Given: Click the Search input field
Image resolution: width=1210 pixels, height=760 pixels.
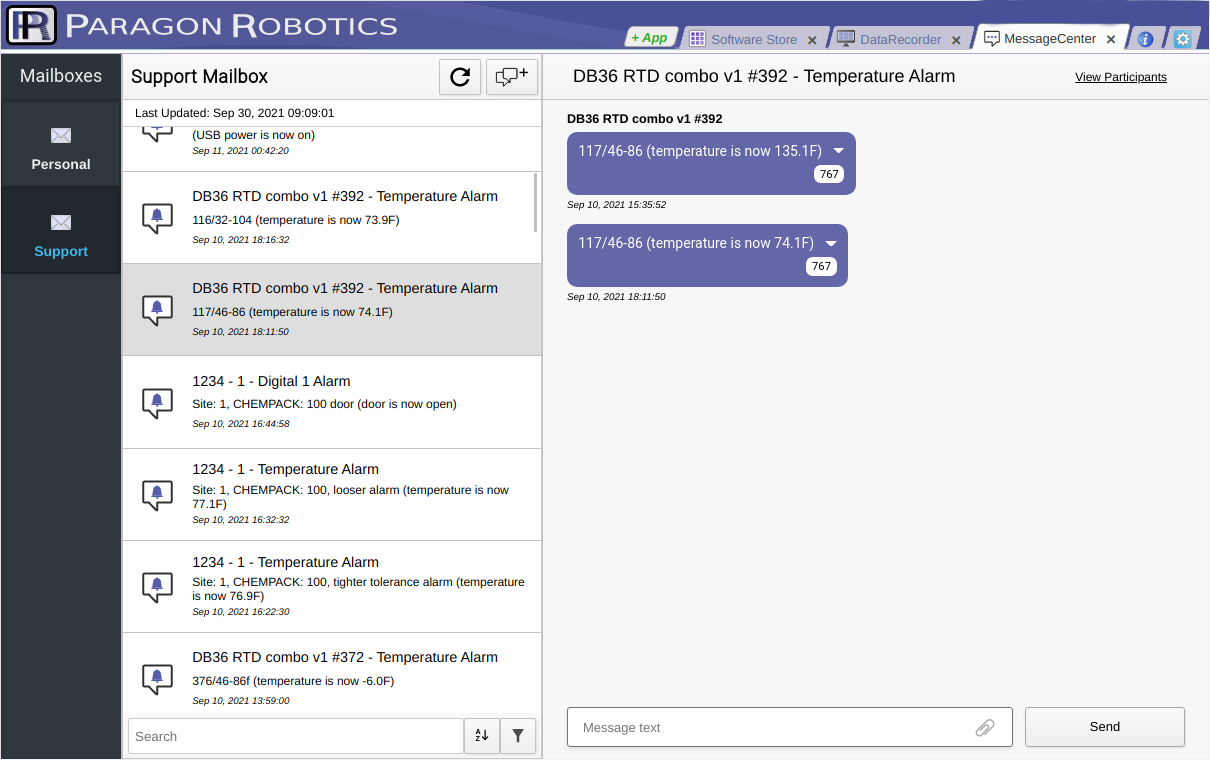Looking at the screenshot, I should pos(296,736).
